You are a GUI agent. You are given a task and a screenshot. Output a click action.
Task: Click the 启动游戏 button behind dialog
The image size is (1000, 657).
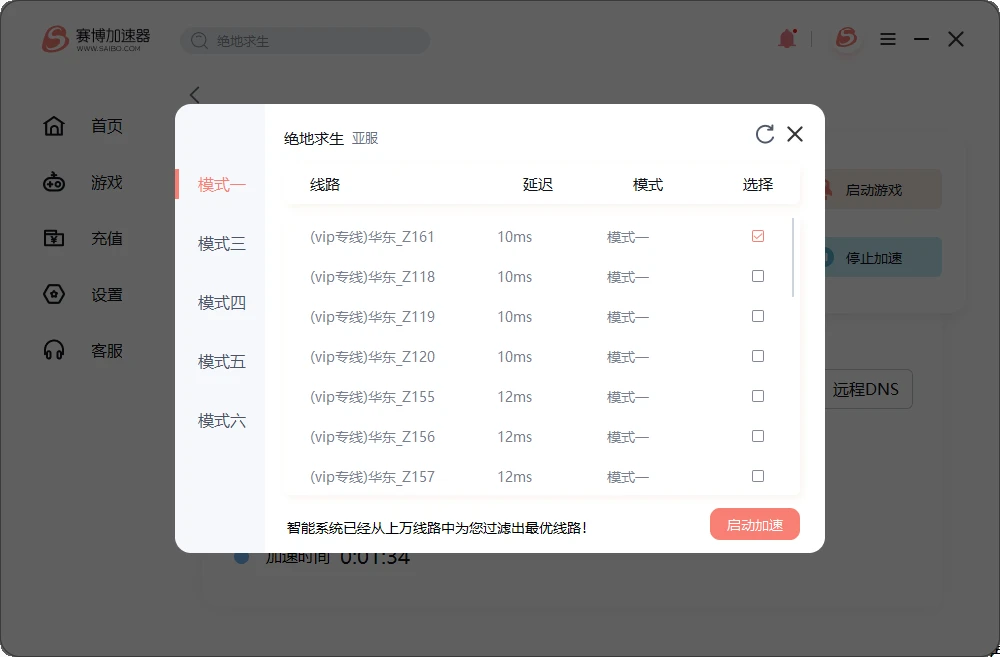click(883, 189)
